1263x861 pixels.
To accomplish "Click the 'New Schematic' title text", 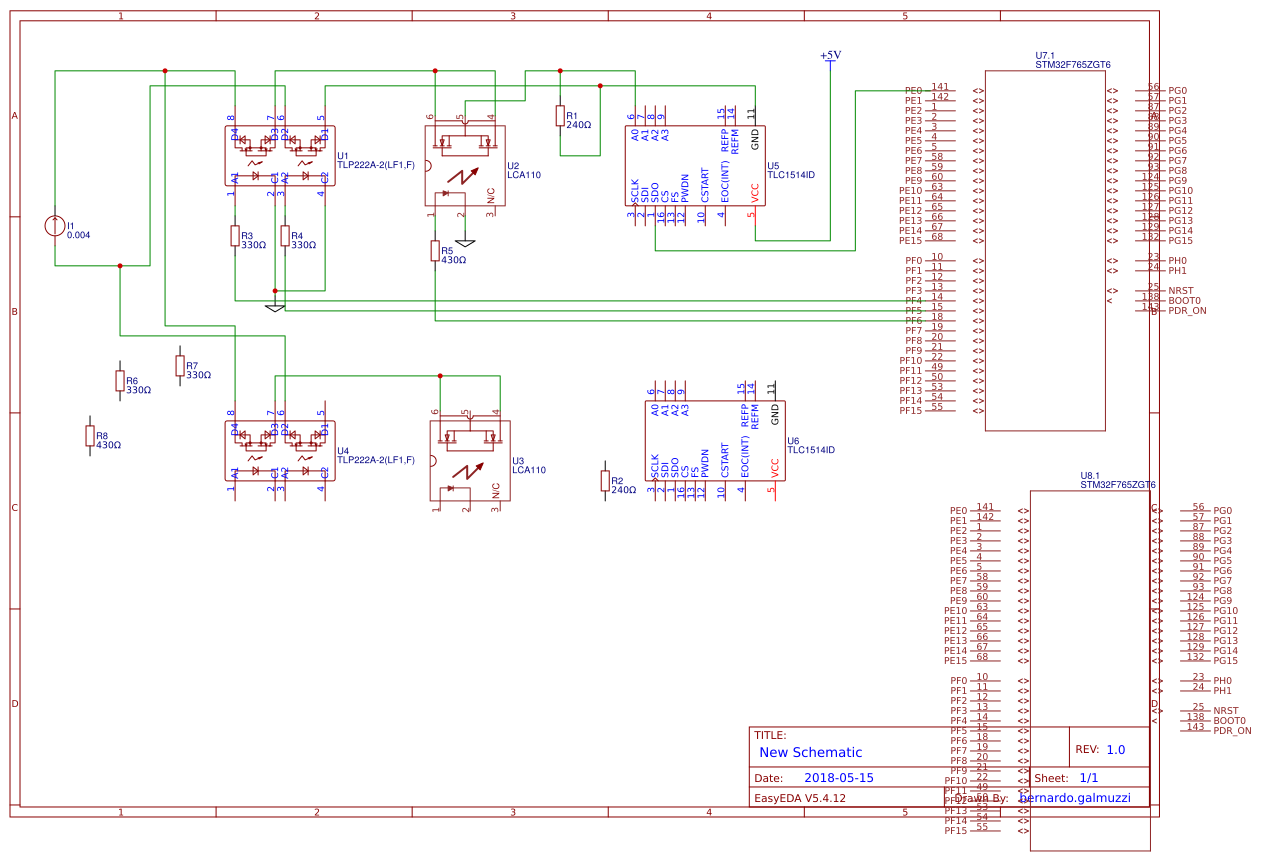I will tap(810, 753).
